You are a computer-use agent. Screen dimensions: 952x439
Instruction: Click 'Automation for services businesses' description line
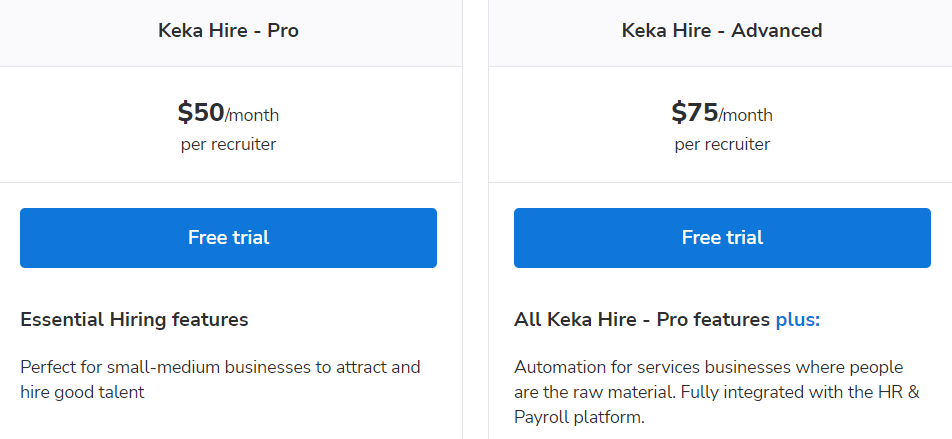(x=709, y=367)
